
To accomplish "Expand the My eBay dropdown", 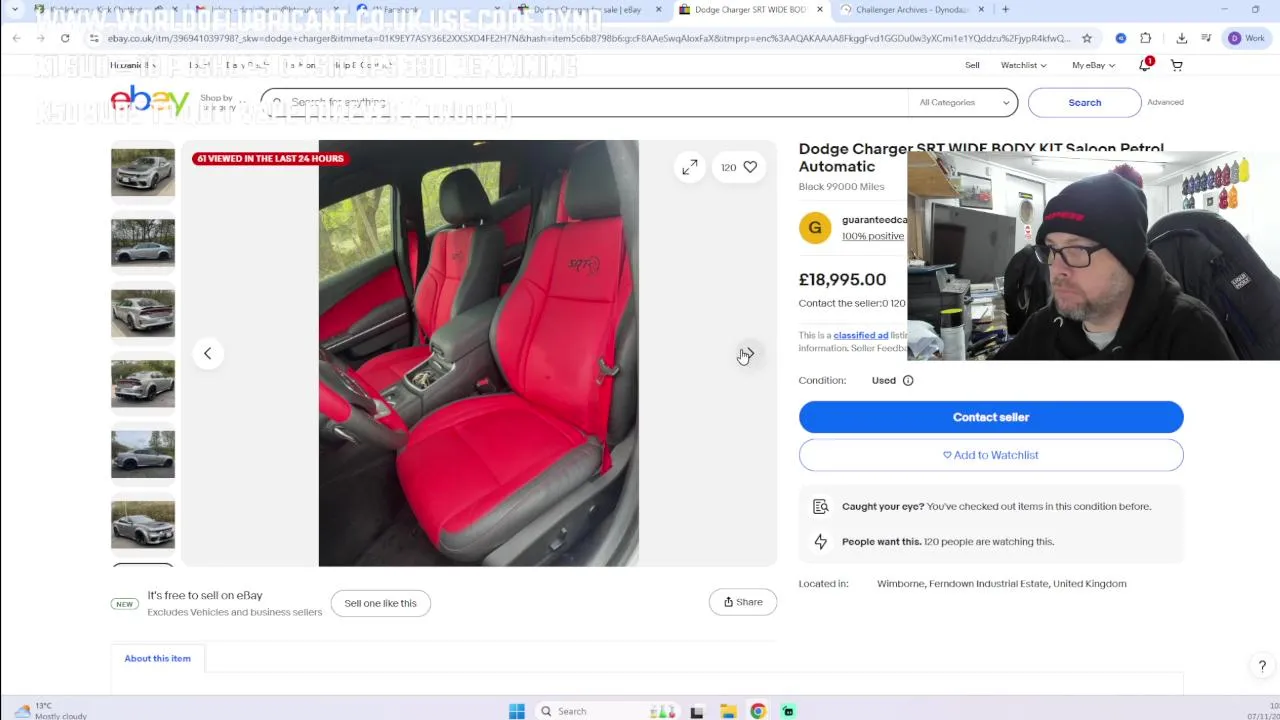I will click(1093, 65).
